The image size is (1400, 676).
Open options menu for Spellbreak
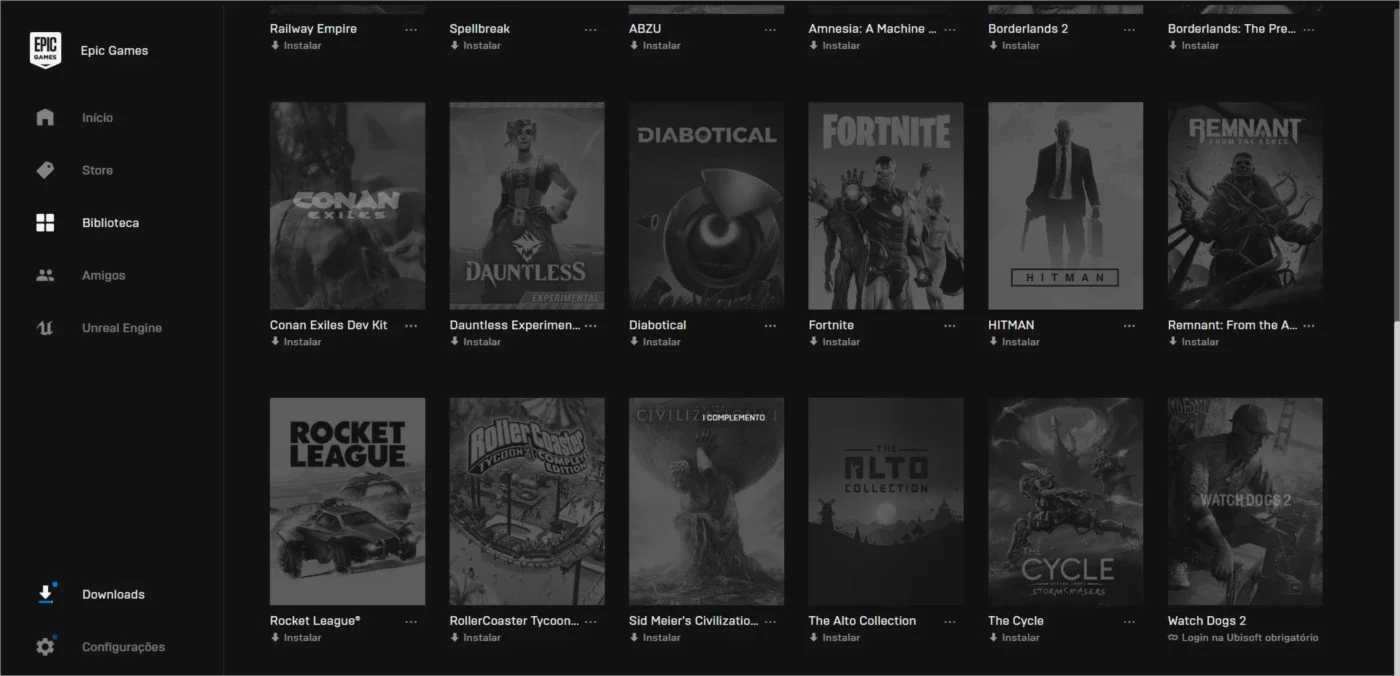tap(590, 30)
